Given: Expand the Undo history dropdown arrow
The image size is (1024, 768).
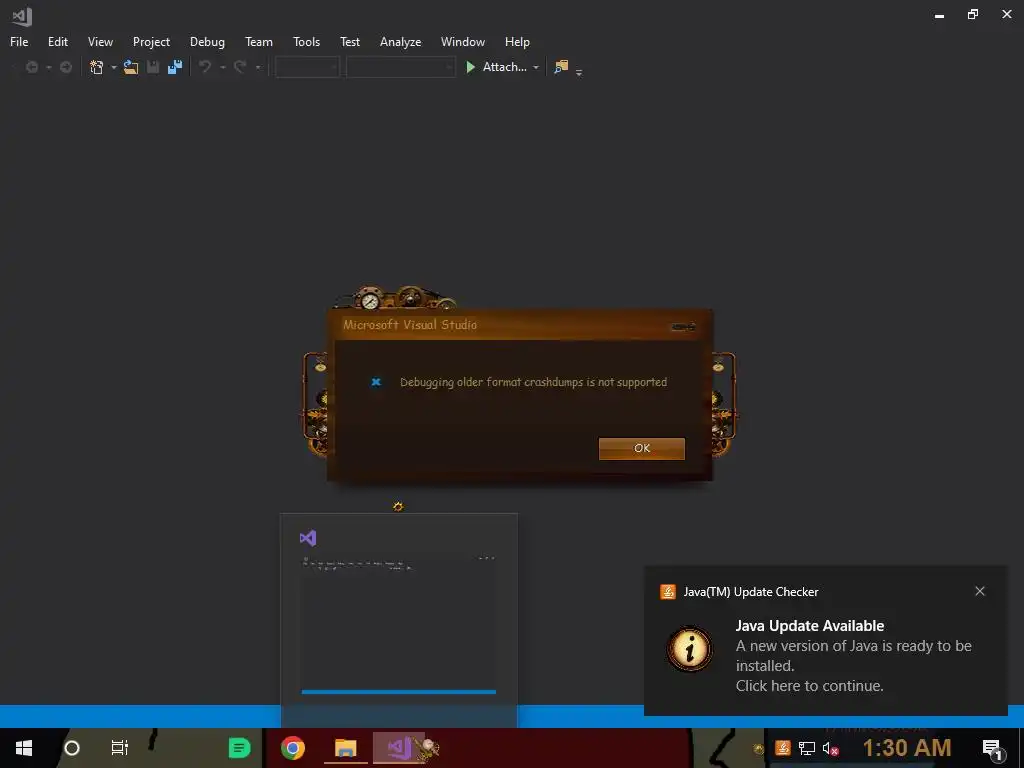Looking at the screenshot, I should point(222,67).
